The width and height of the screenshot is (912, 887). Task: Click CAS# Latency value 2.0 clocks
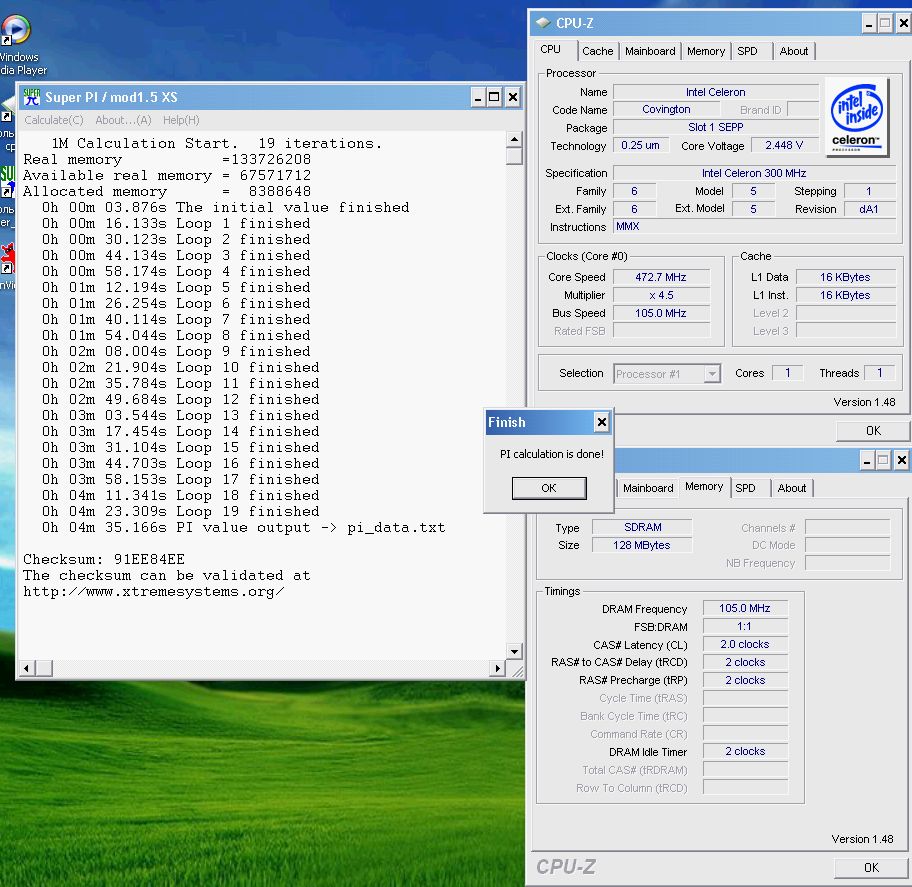pos(745,644)
